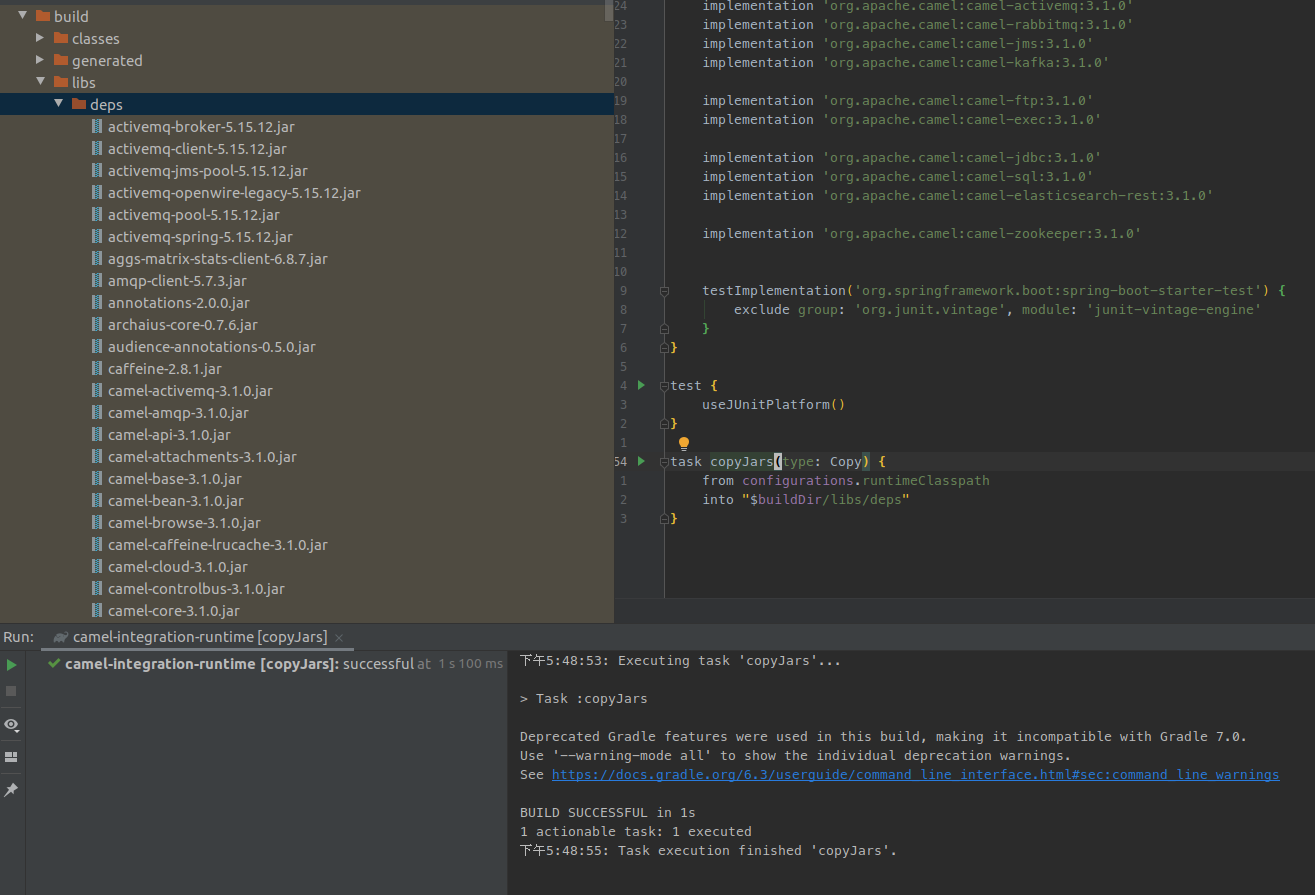Click the eye filter icon in Run panel
Screen dimensions: 1315x895
pos(12,725)
